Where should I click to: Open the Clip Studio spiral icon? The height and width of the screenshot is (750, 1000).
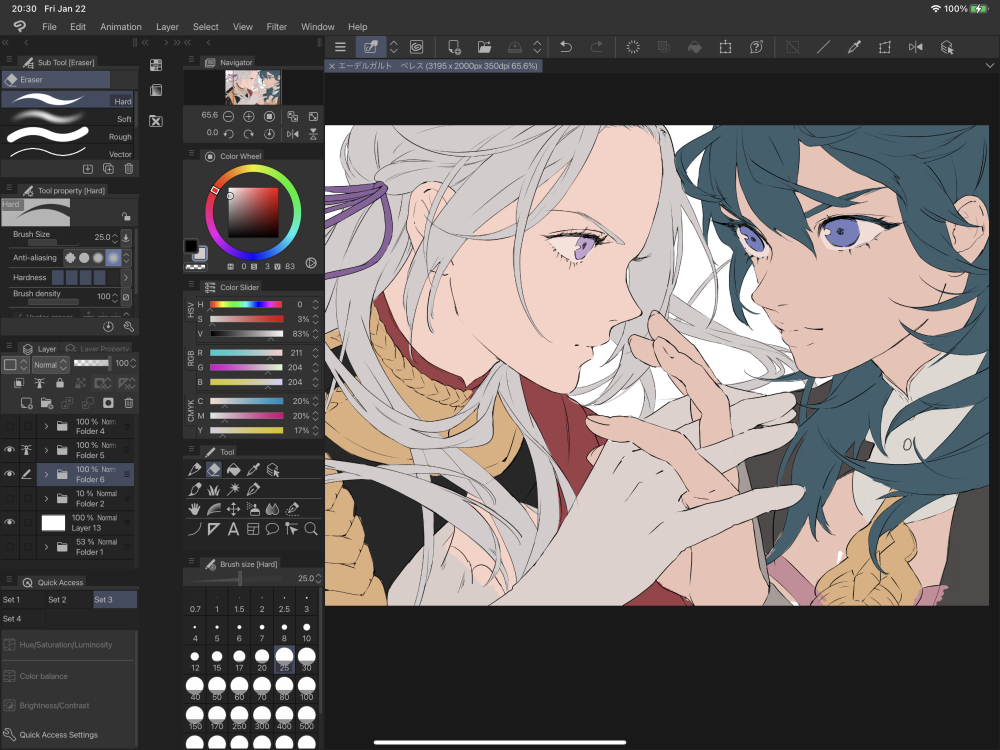click(416, 47)
